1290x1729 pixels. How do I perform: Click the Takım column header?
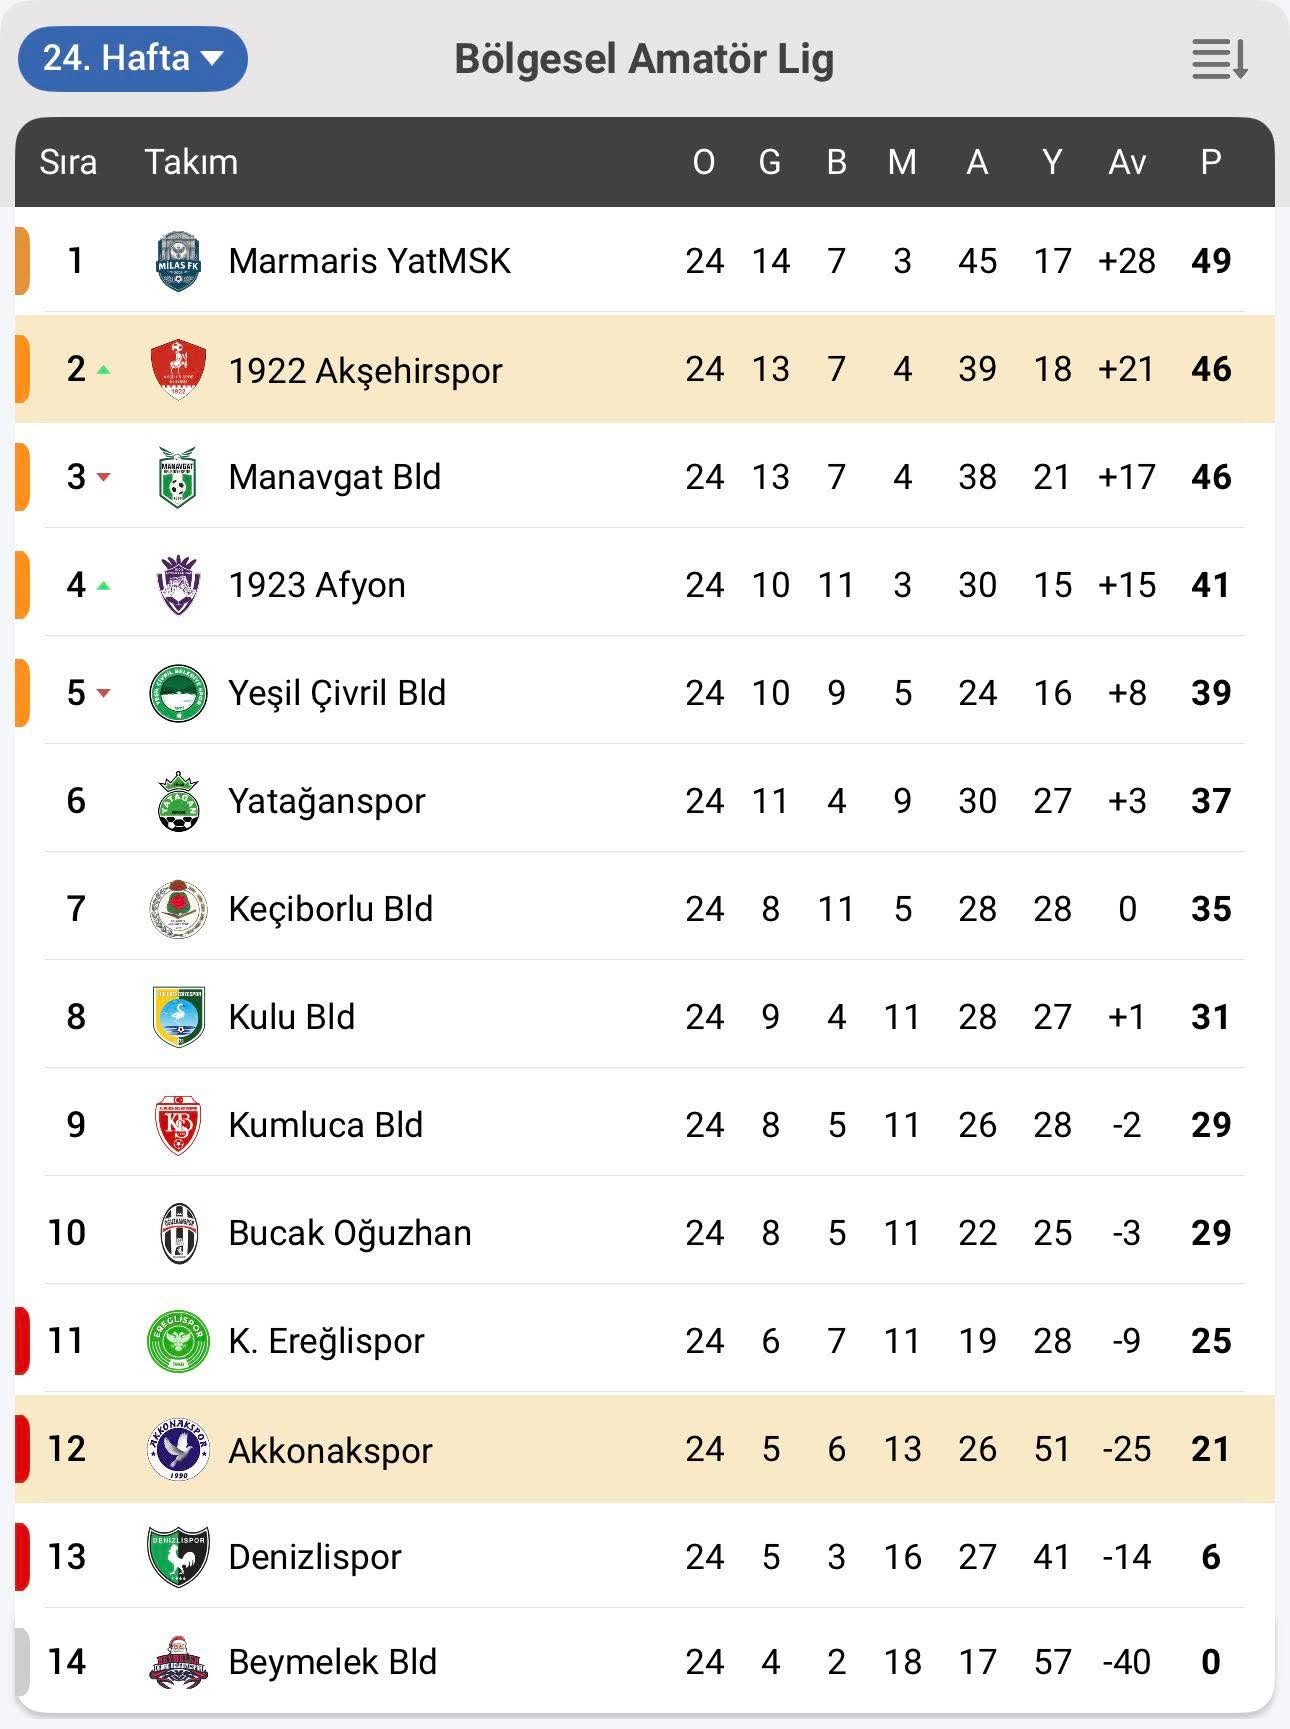tap(191, 162)
